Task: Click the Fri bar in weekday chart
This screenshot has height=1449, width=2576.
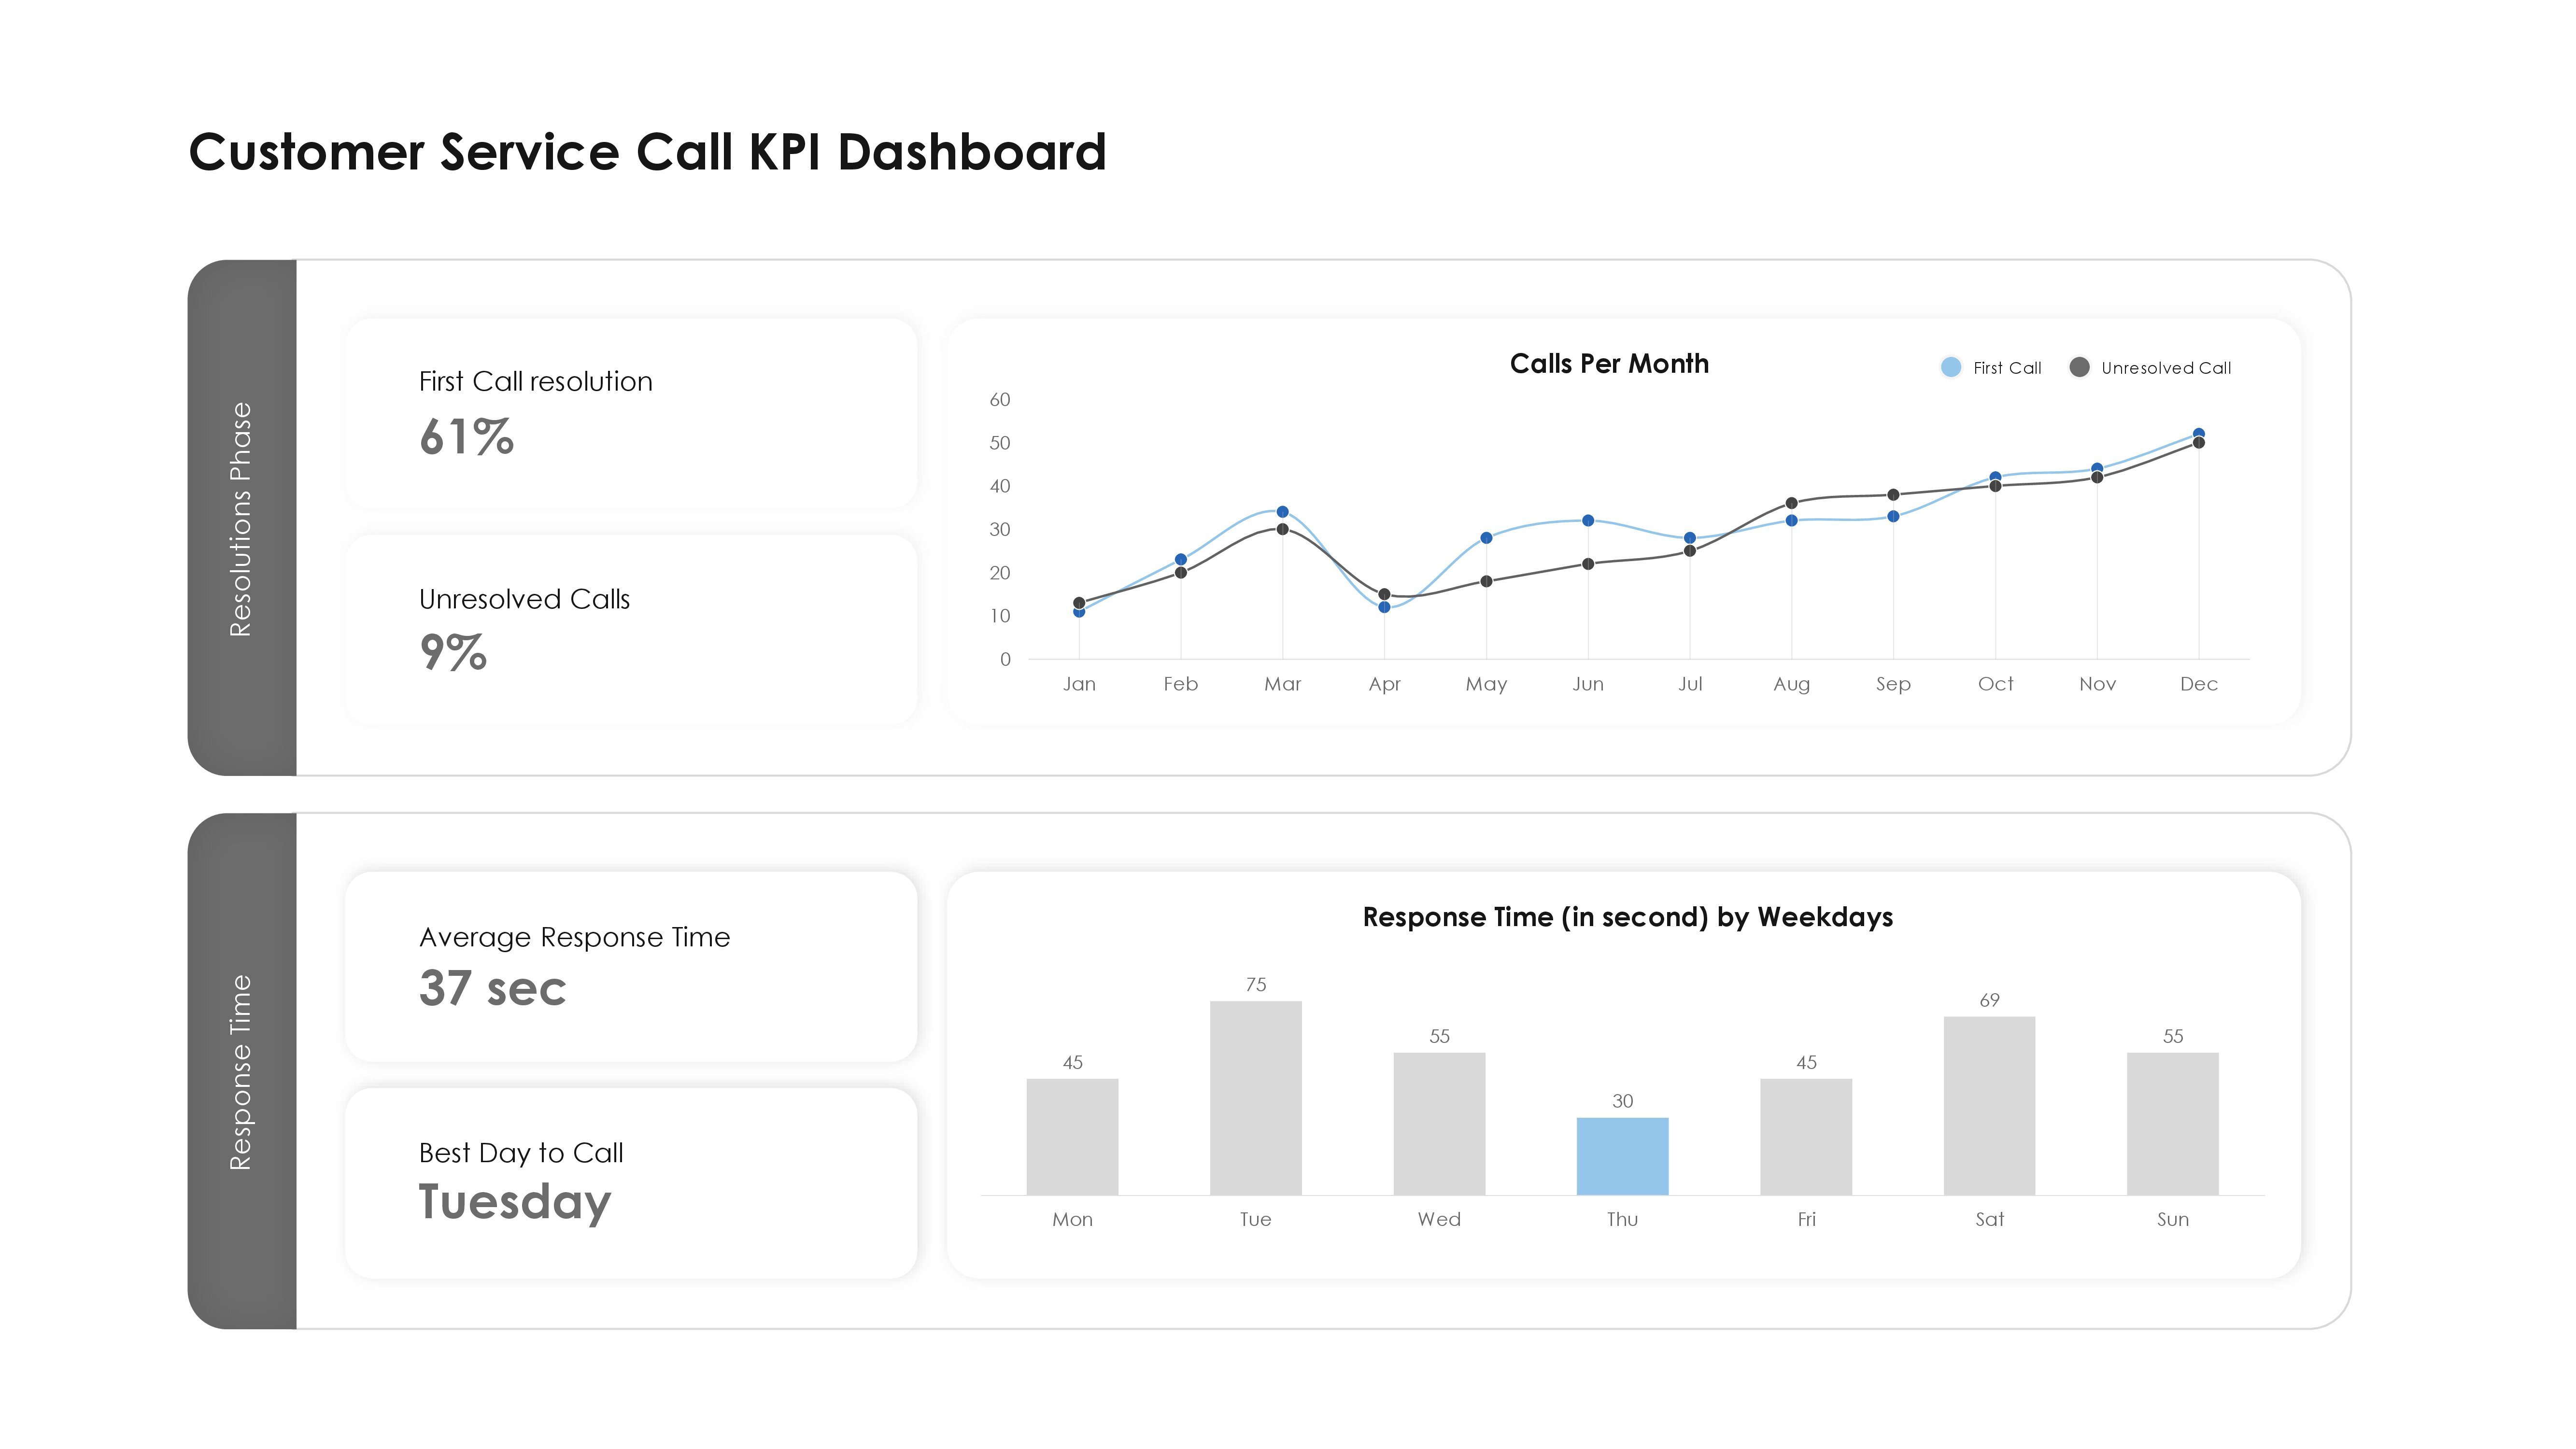Action: tap(1806, 1137)
